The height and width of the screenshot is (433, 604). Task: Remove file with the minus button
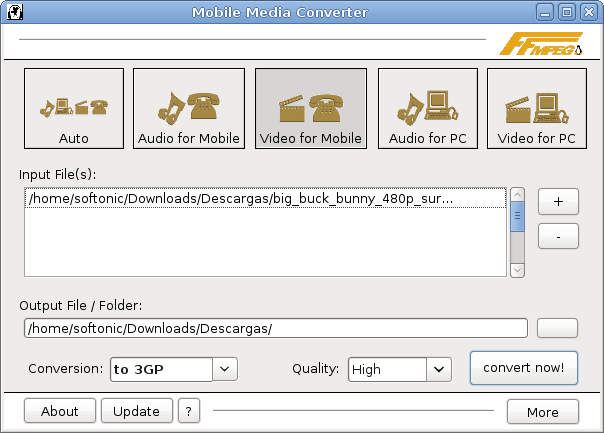coord(558,236)
